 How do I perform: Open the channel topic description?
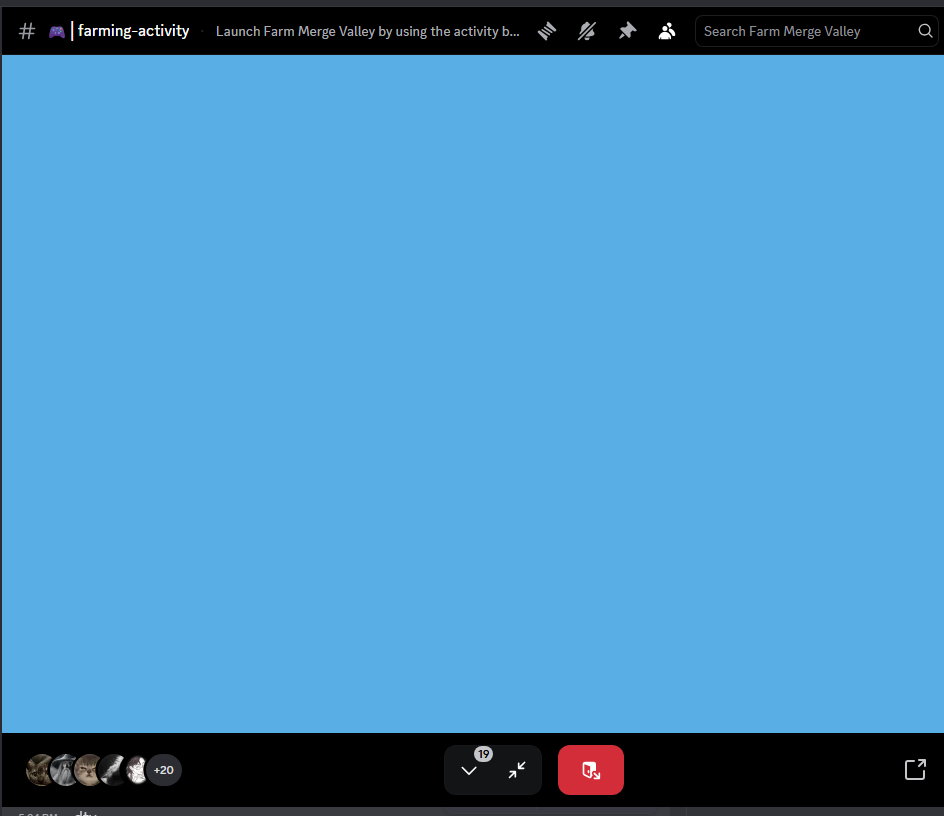pyautogui.click(x=367, y=31)
